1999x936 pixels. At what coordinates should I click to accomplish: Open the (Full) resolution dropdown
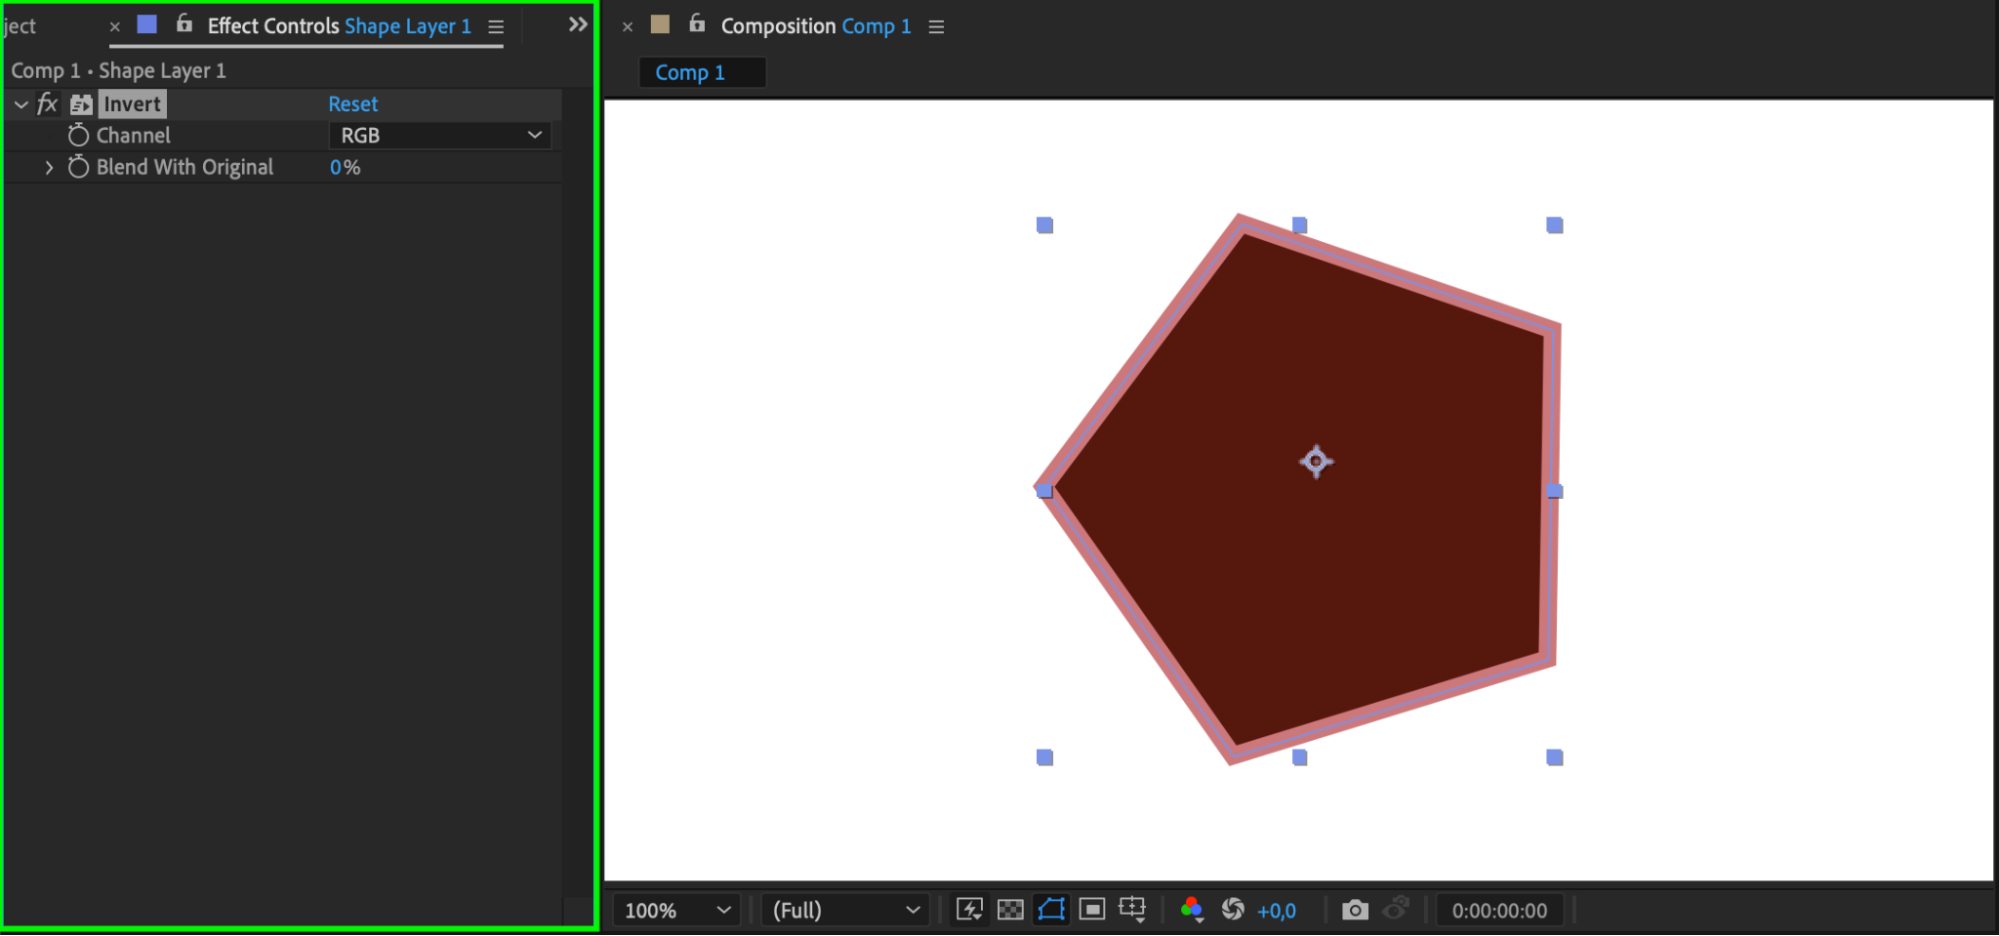(845, 911)
